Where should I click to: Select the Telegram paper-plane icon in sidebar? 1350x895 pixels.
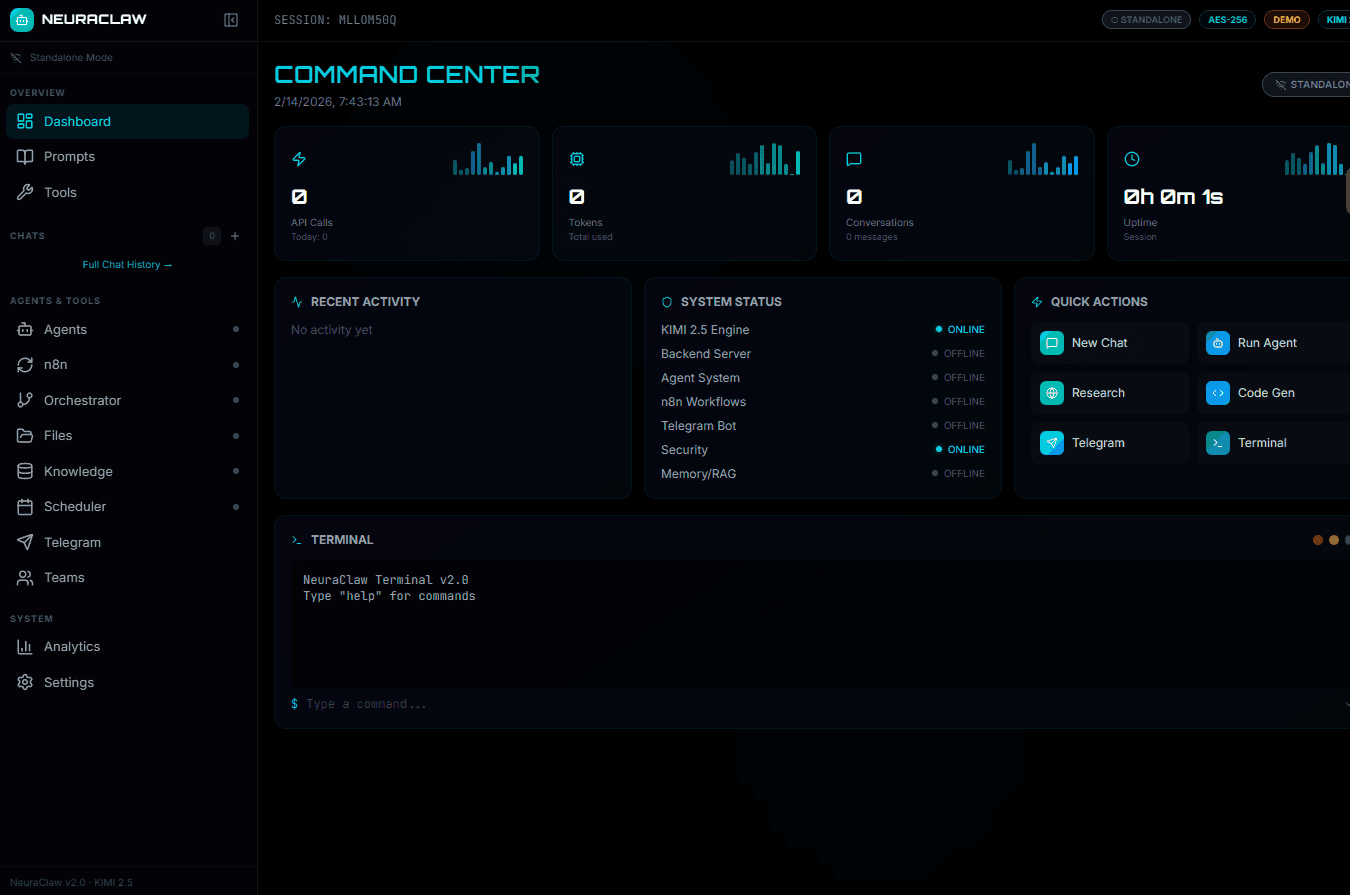point(24,542)
